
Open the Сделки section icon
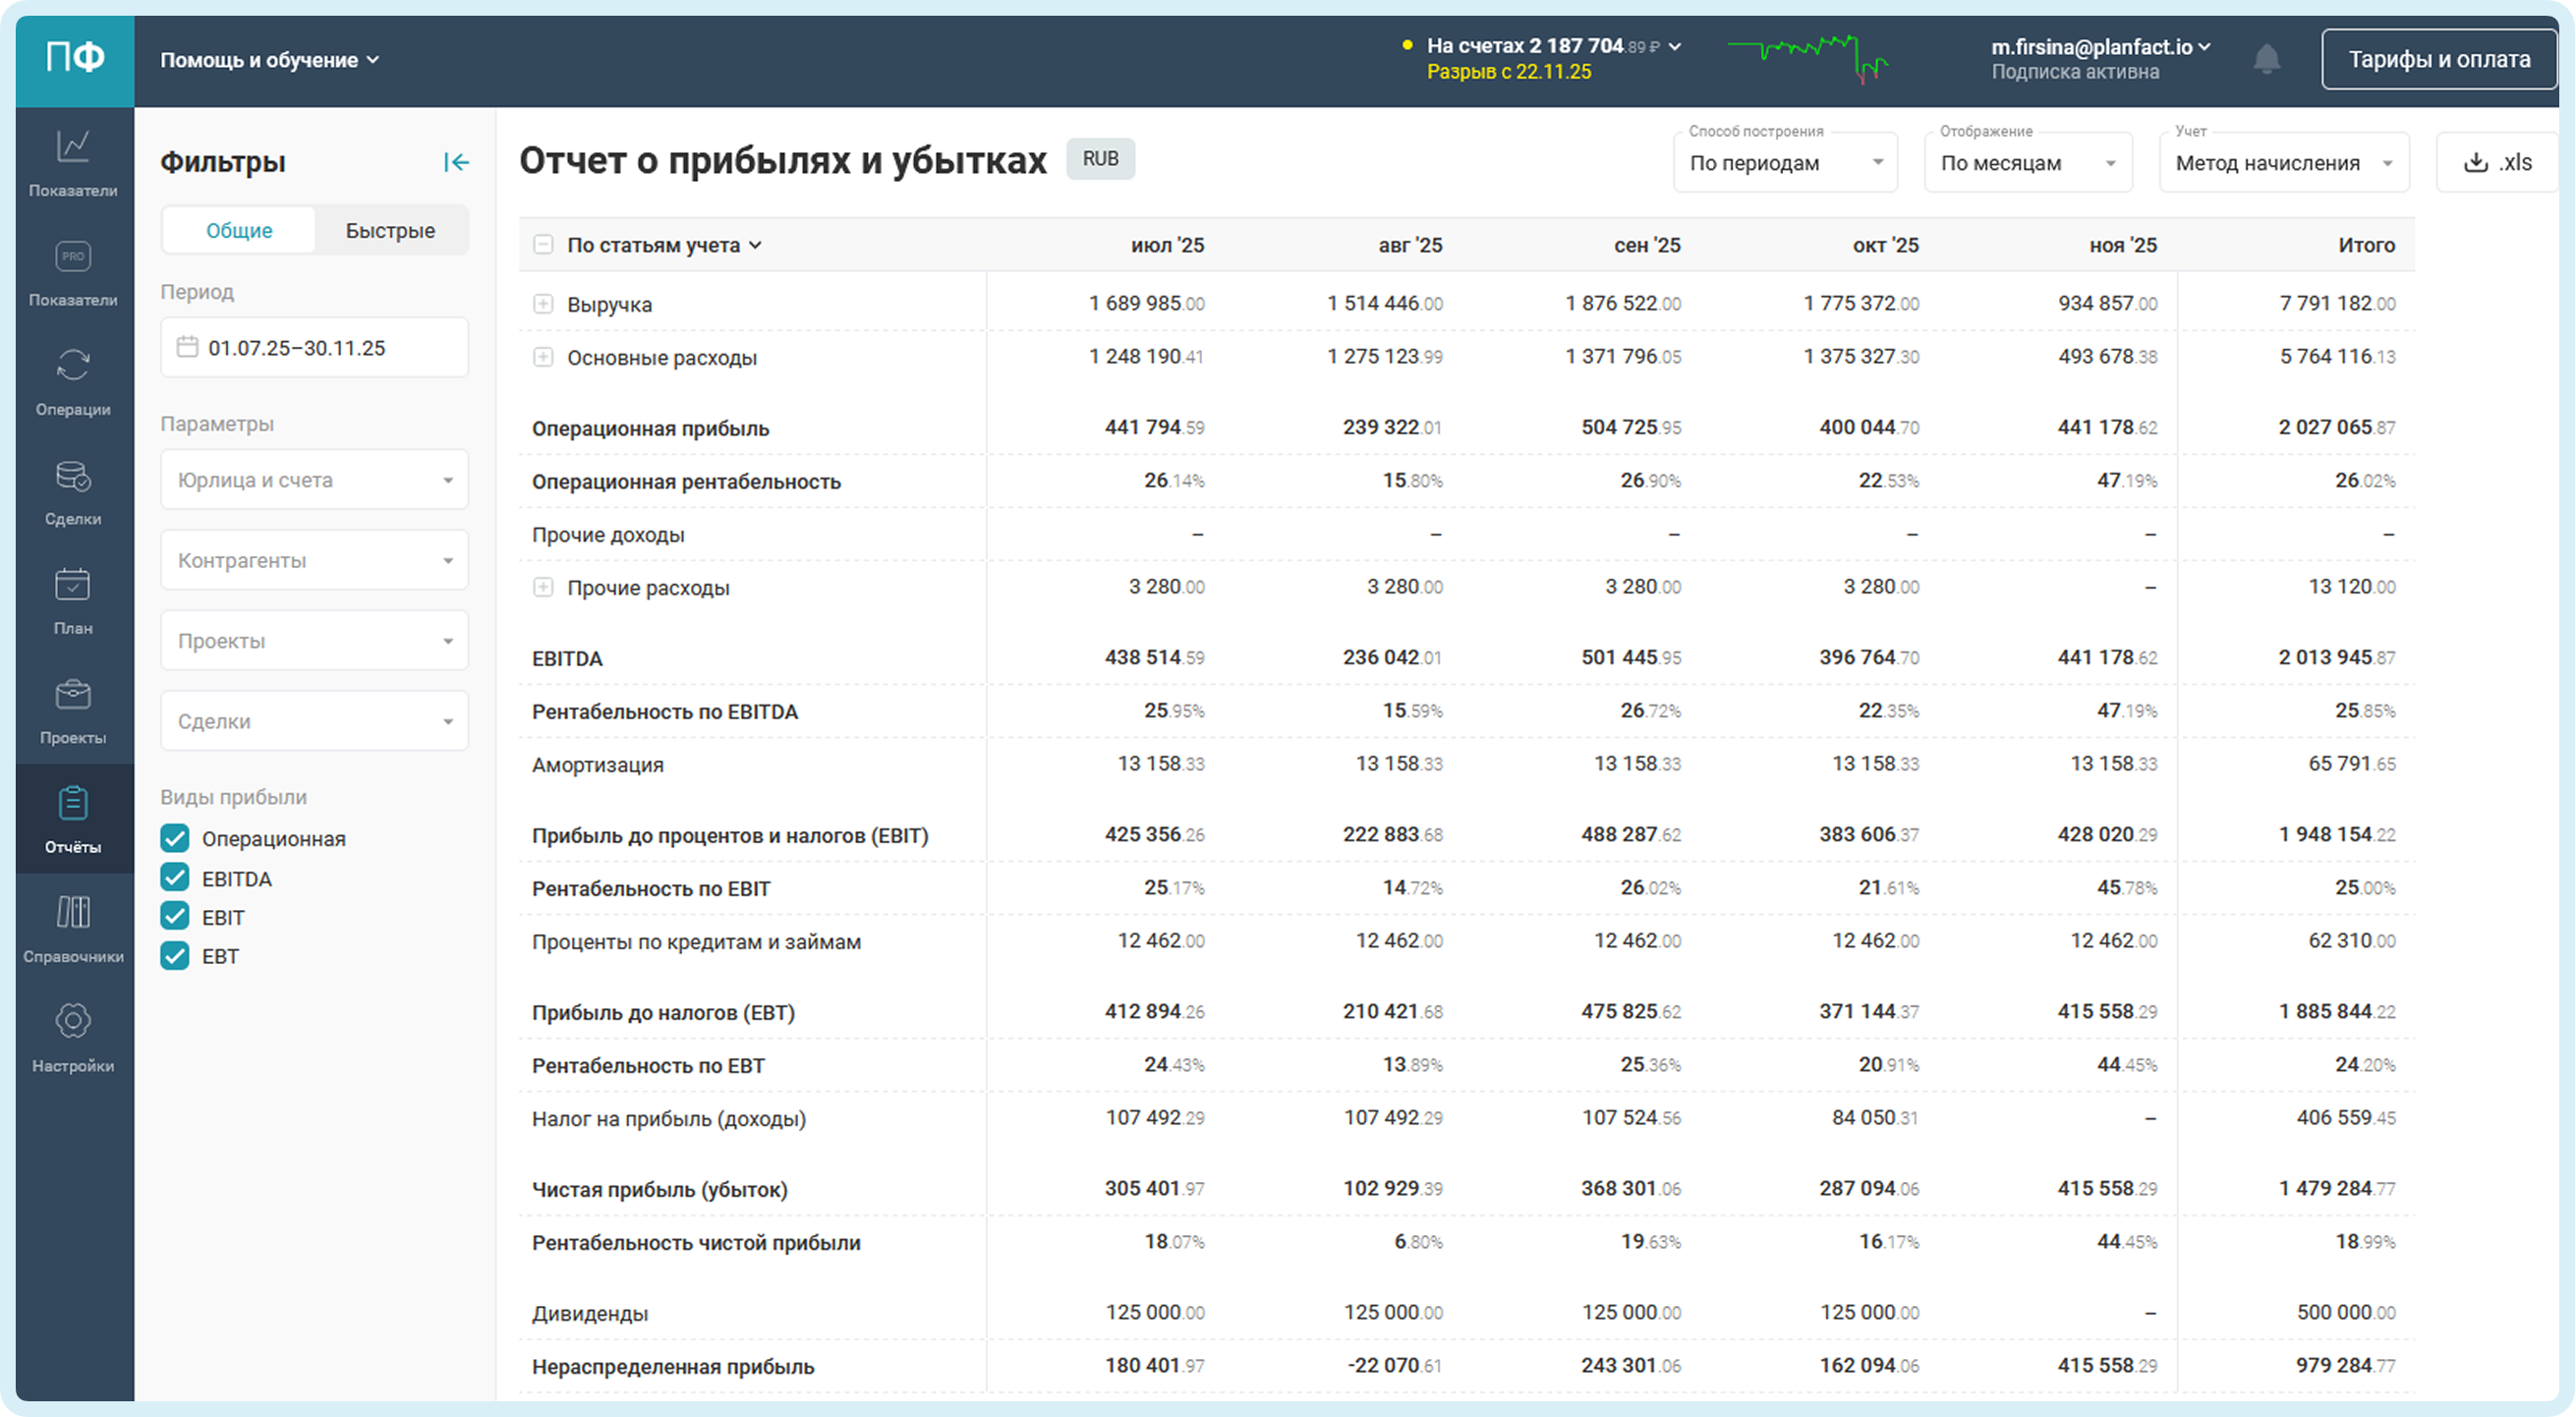click(73, 476)
